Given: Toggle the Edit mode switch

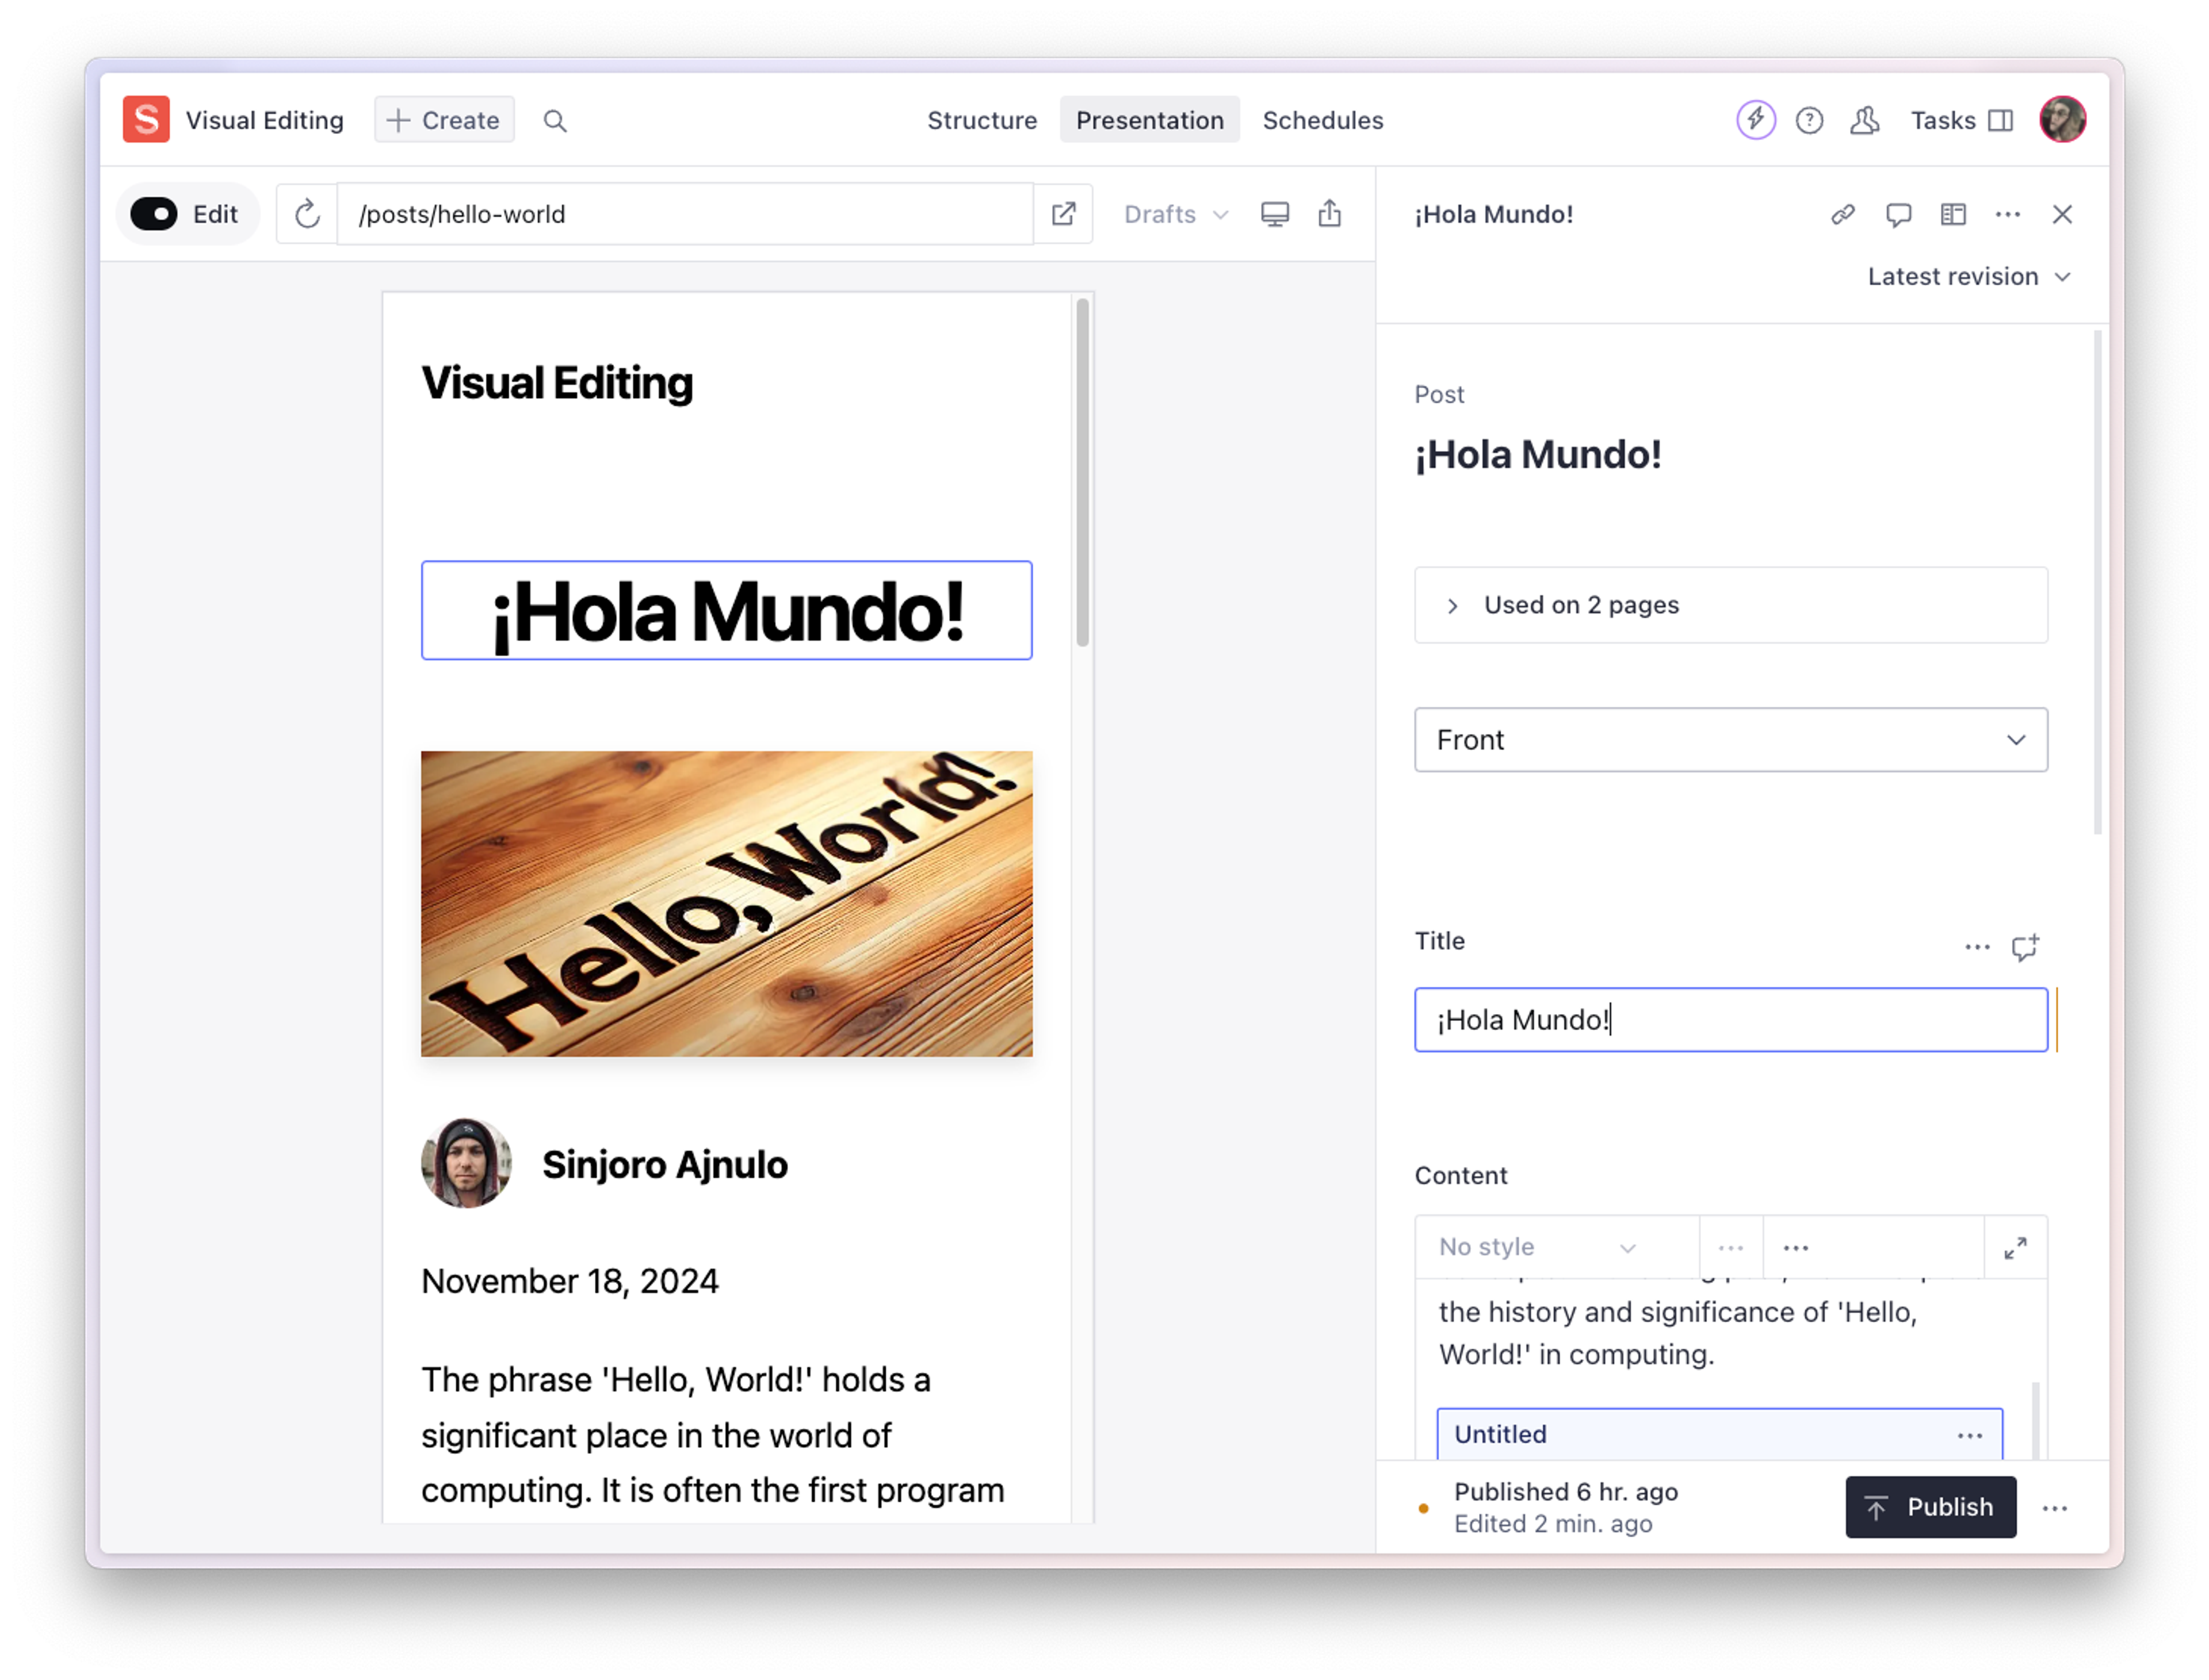Looking at the screenshot, I should click(155, 214).
